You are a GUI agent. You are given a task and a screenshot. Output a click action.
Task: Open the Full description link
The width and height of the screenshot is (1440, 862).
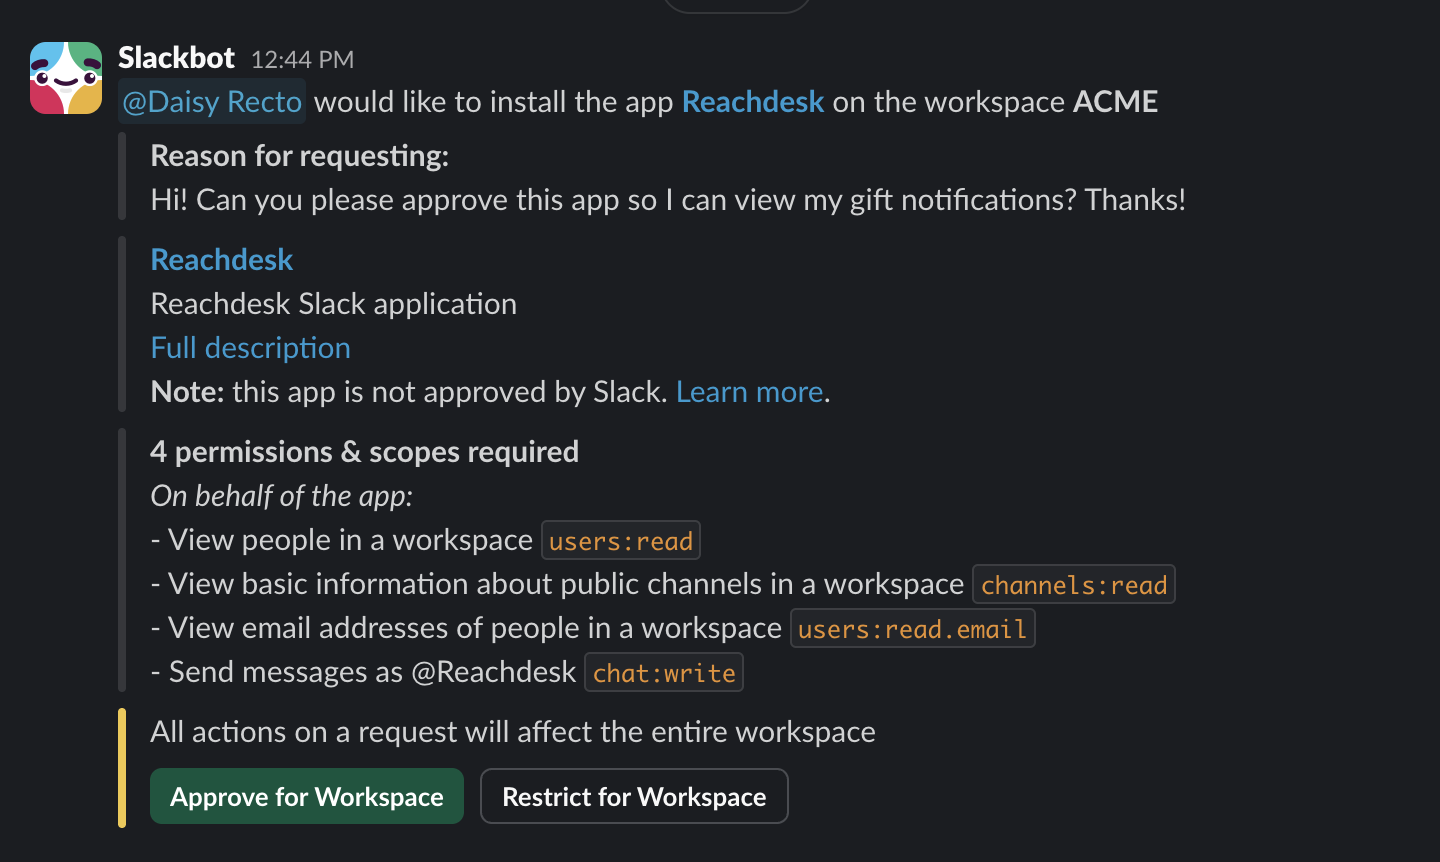click(251, 348)
